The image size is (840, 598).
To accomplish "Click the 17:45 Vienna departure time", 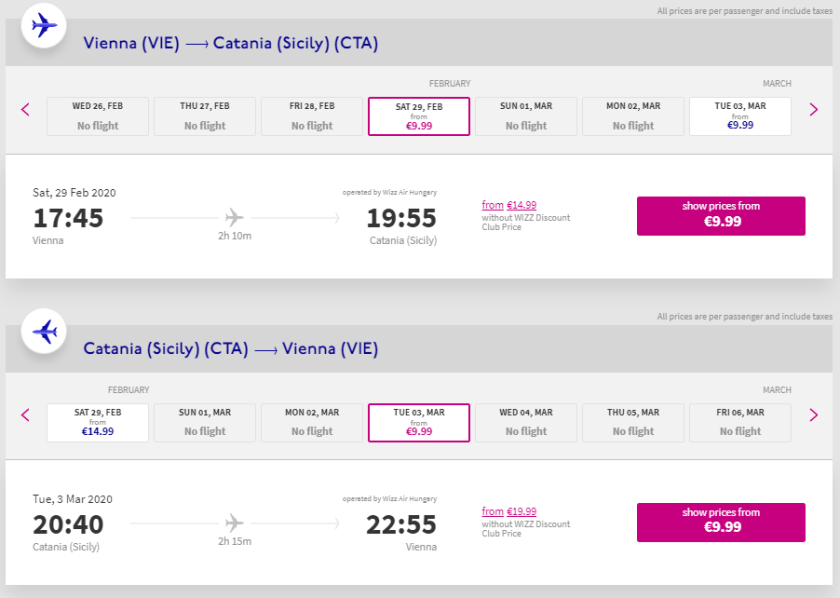I will point(68,218).
